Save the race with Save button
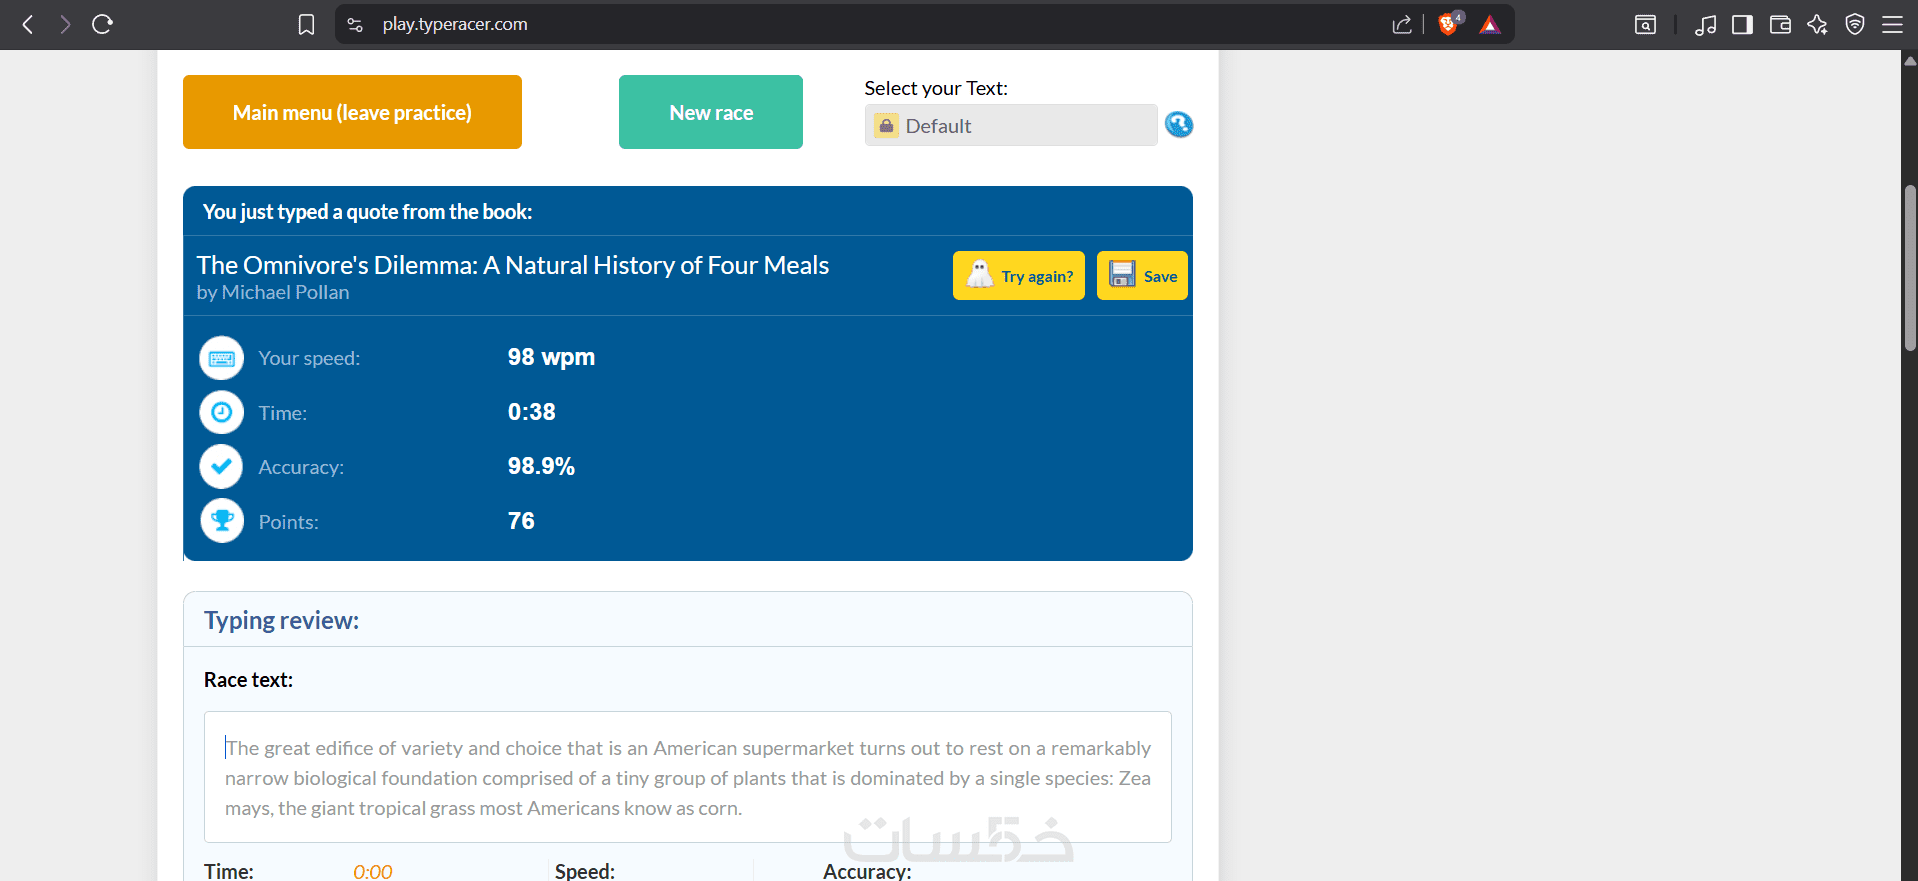 coord(1142,275)
